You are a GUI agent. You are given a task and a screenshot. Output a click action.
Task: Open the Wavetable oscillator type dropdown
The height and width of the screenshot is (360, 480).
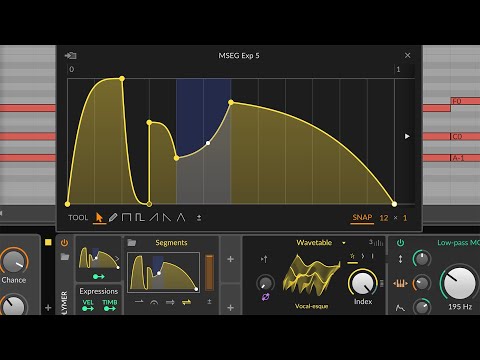click(x=344, y=243)
